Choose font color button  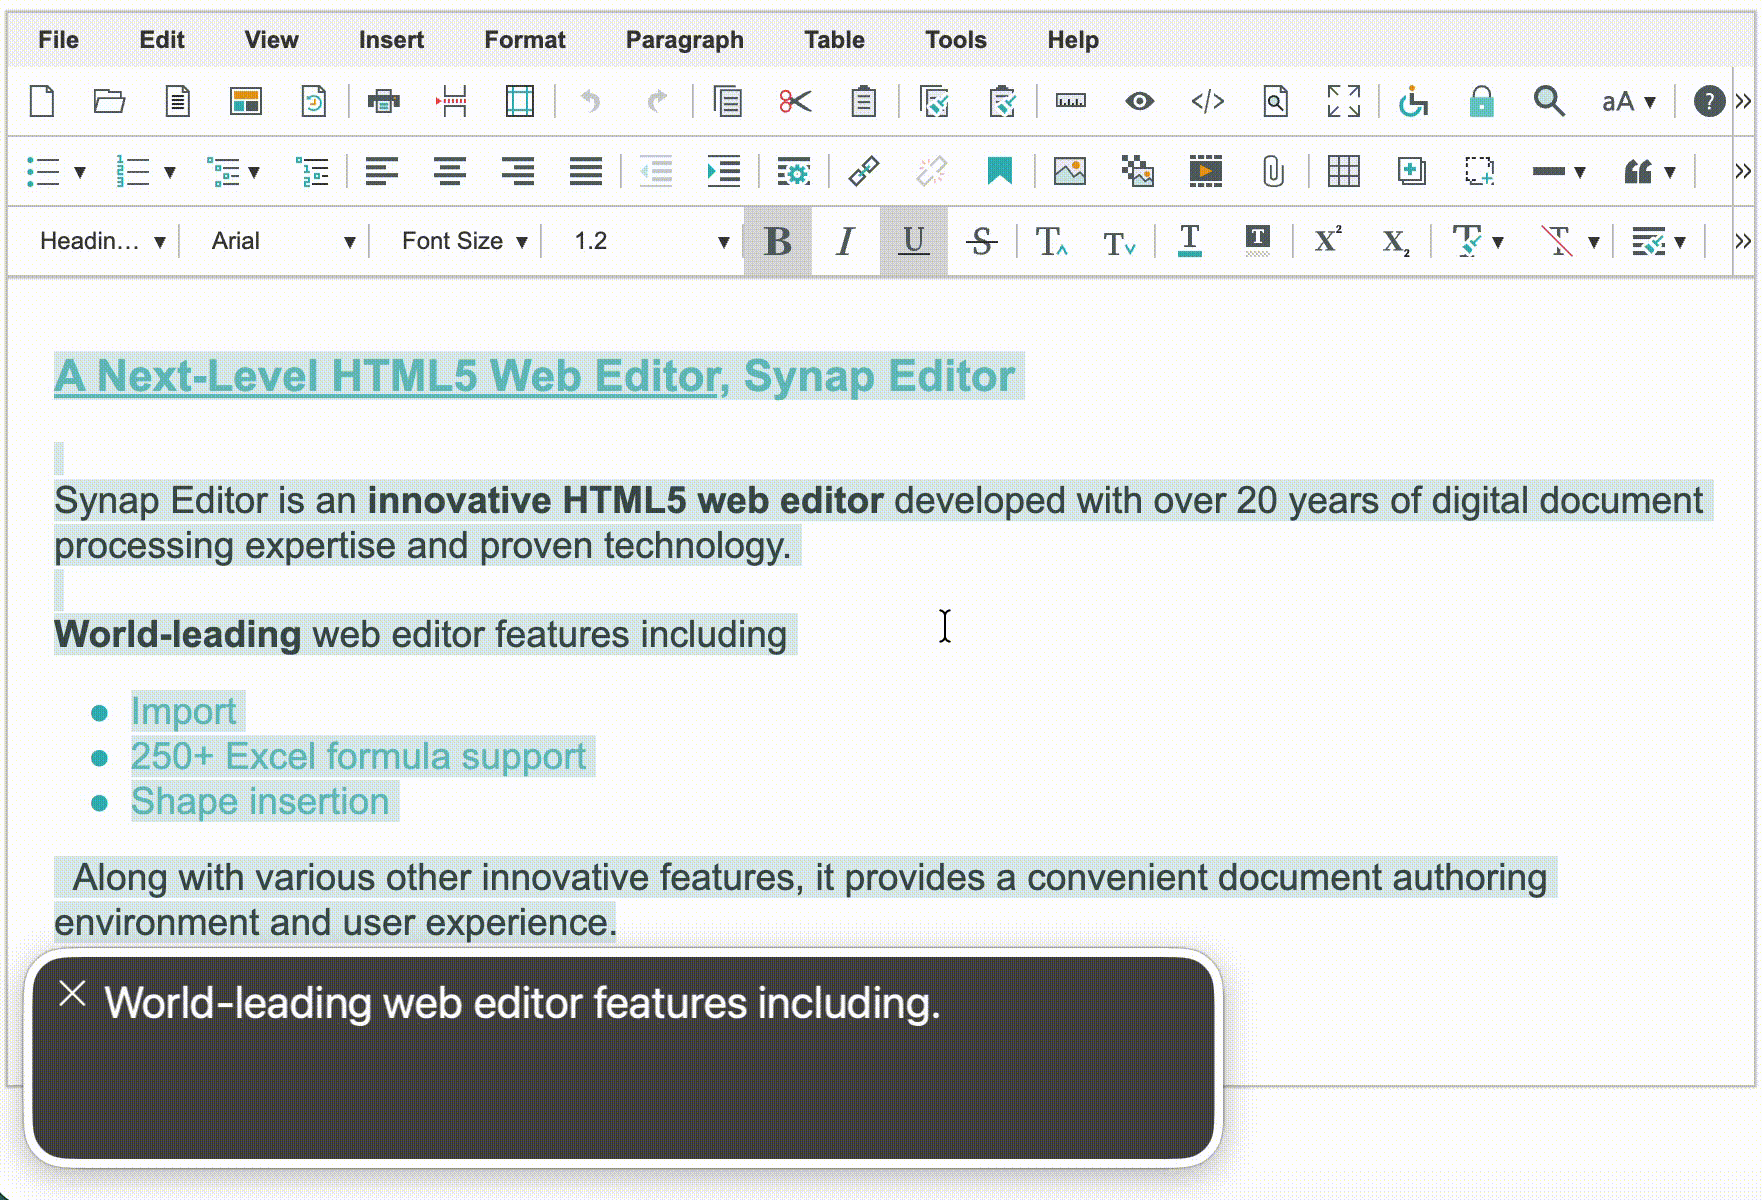coord(1189,241)
